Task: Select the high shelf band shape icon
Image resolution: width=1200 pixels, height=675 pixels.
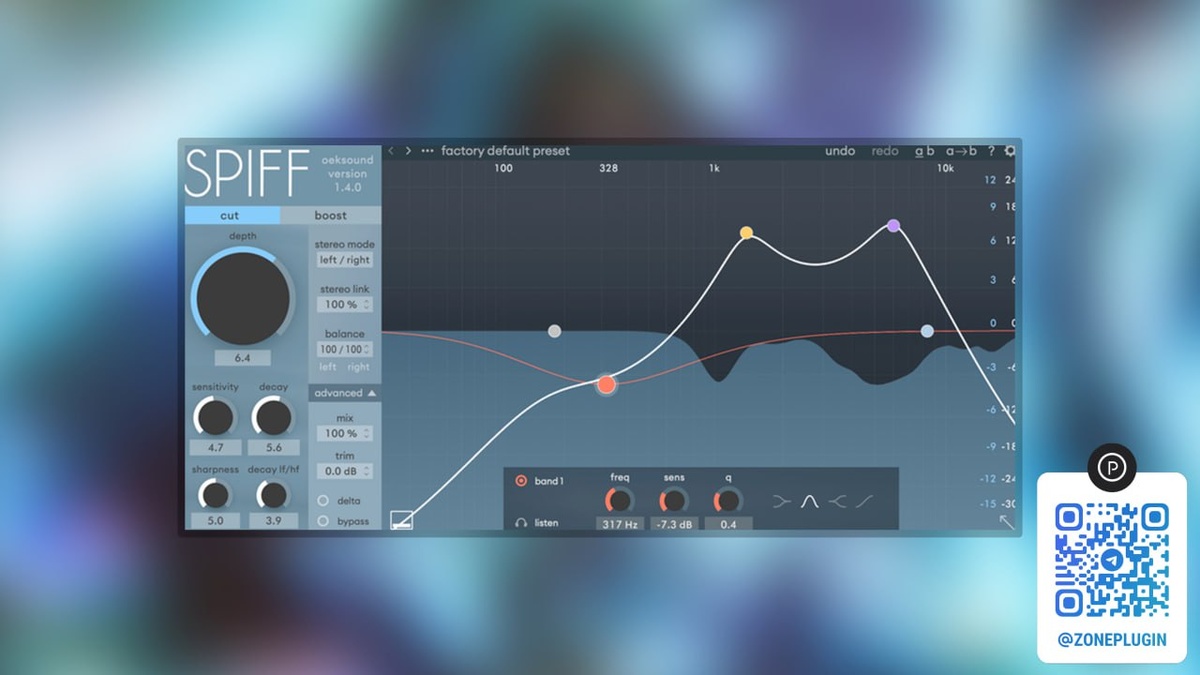Action: [838, 500]
